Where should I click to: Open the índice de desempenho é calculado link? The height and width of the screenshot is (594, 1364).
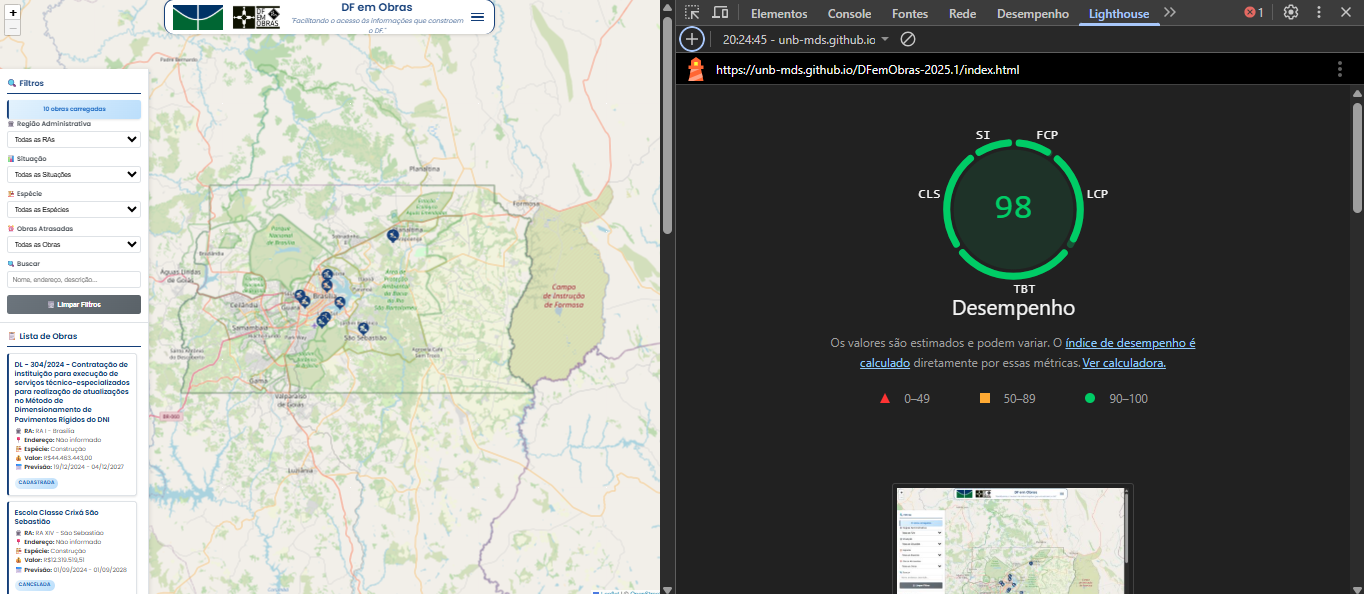point(1028,353)
